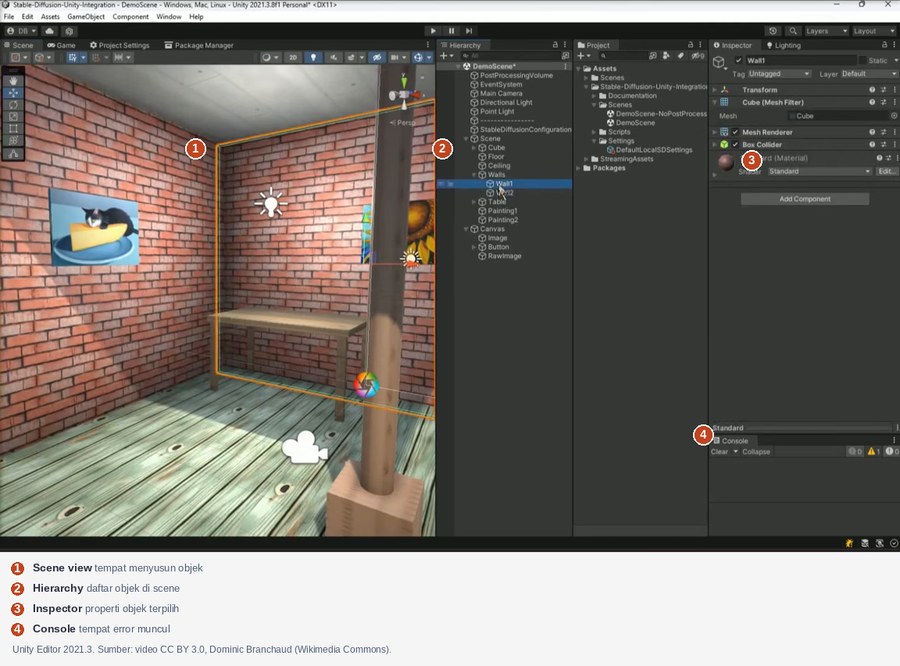Select the Rect tool

13,129
